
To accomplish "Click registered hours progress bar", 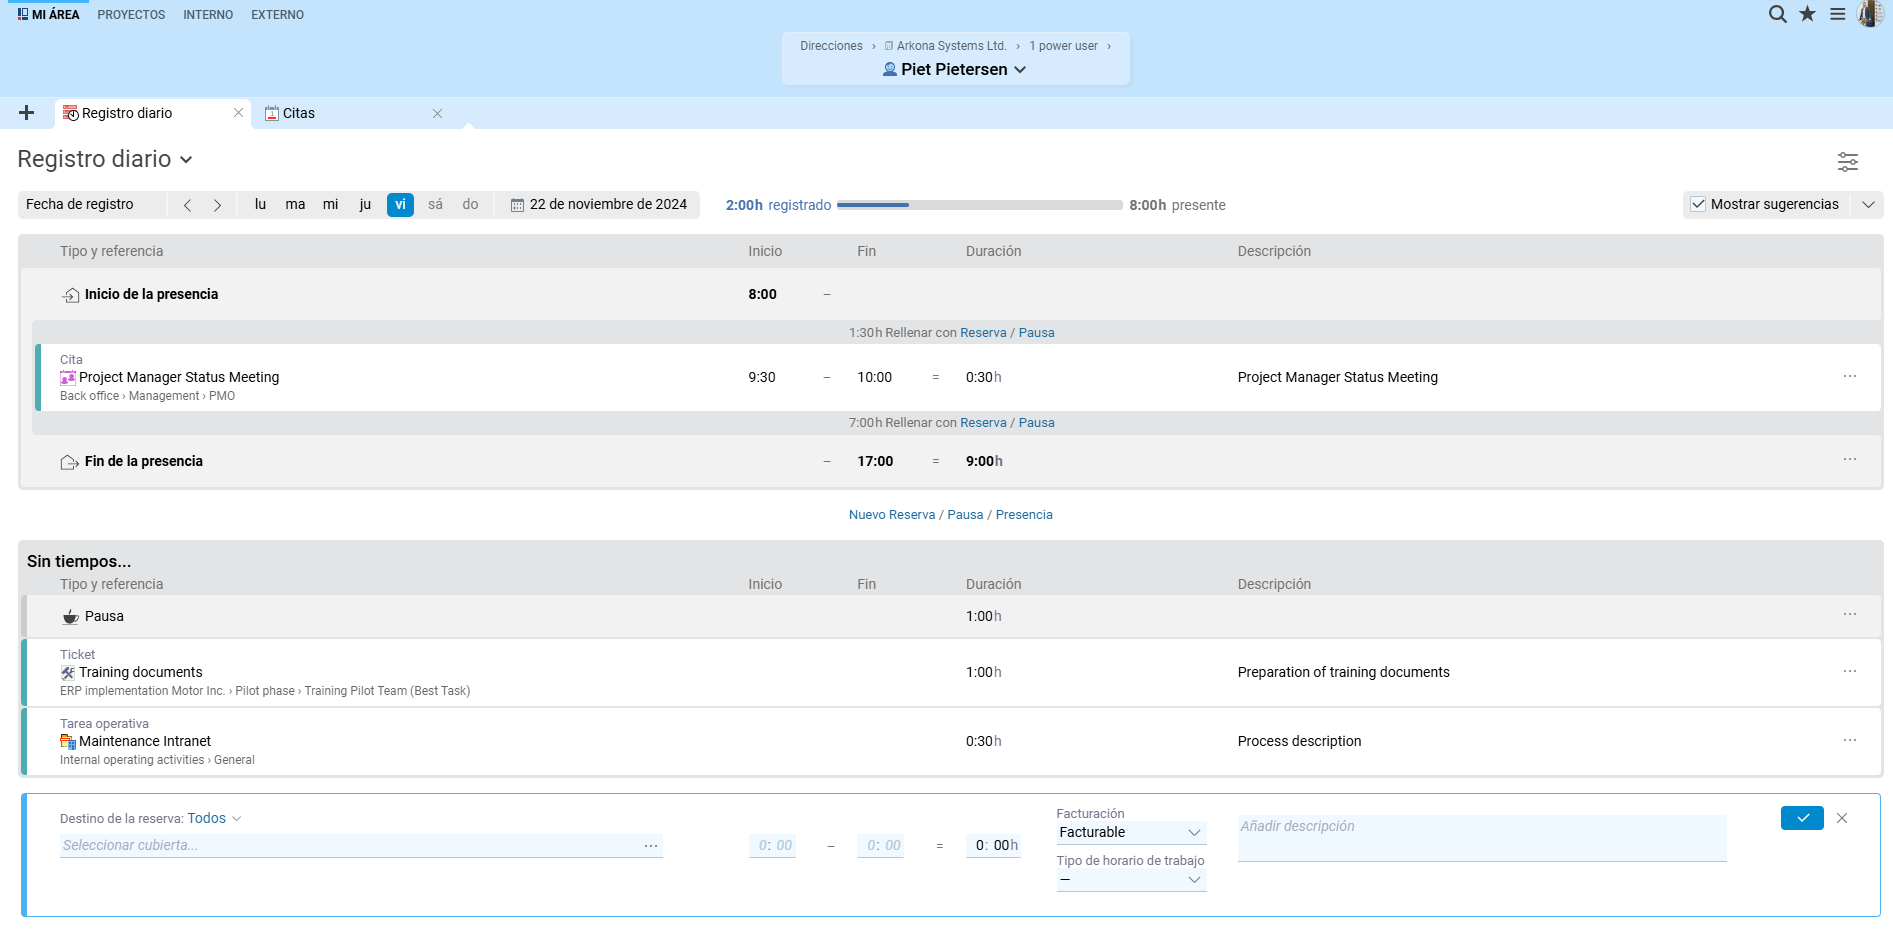I will [x=979, y=205].
